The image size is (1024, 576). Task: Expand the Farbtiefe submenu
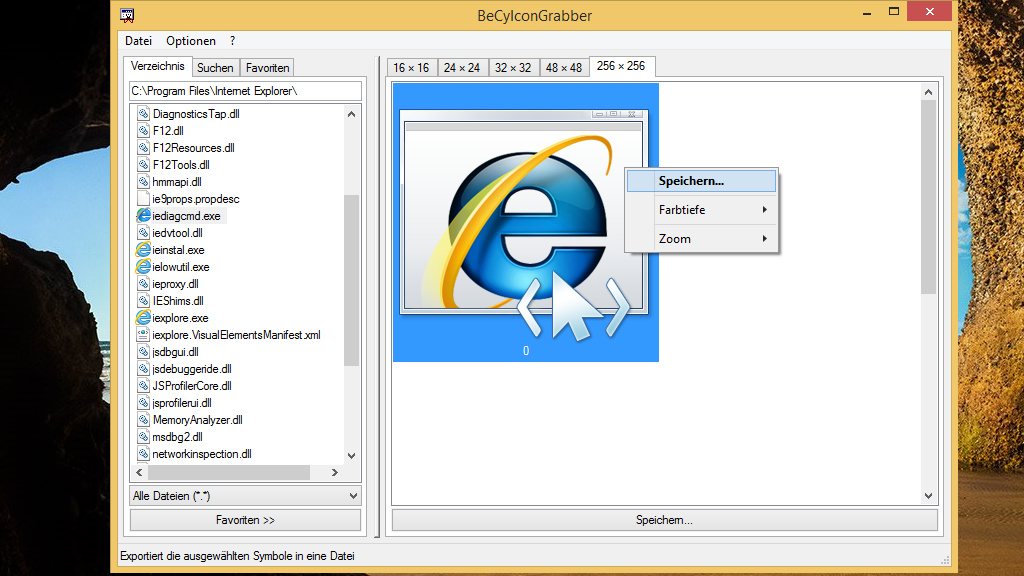[x=701, y=210]
